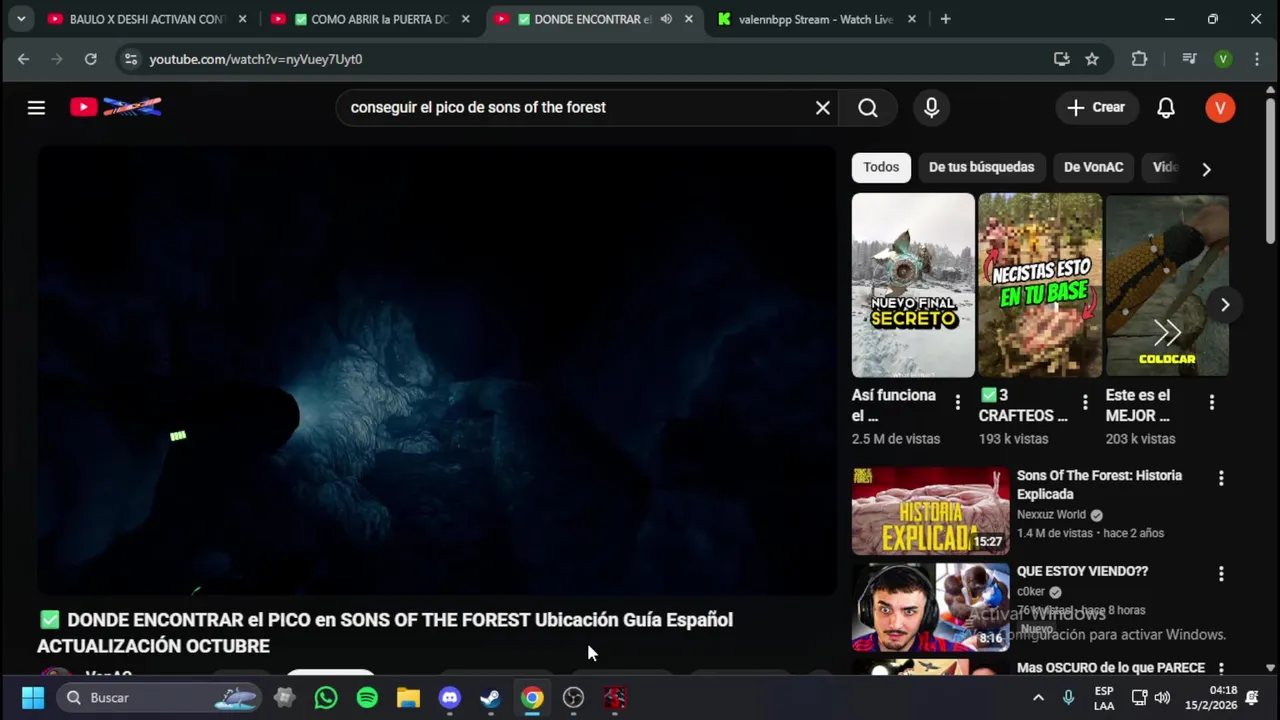Open a new browser tab
The image size is (1280, 720).
945,19
